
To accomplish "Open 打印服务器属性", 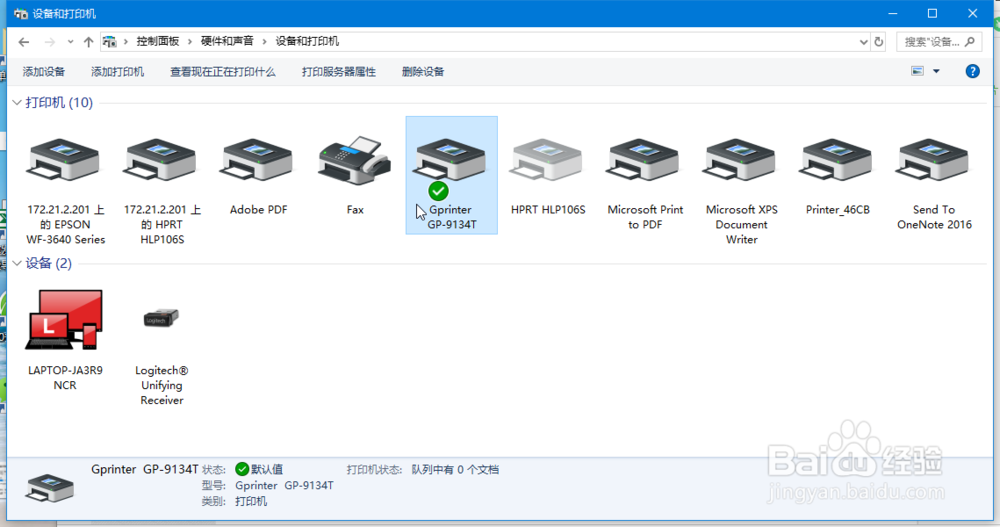I will (x=339, y=71).
